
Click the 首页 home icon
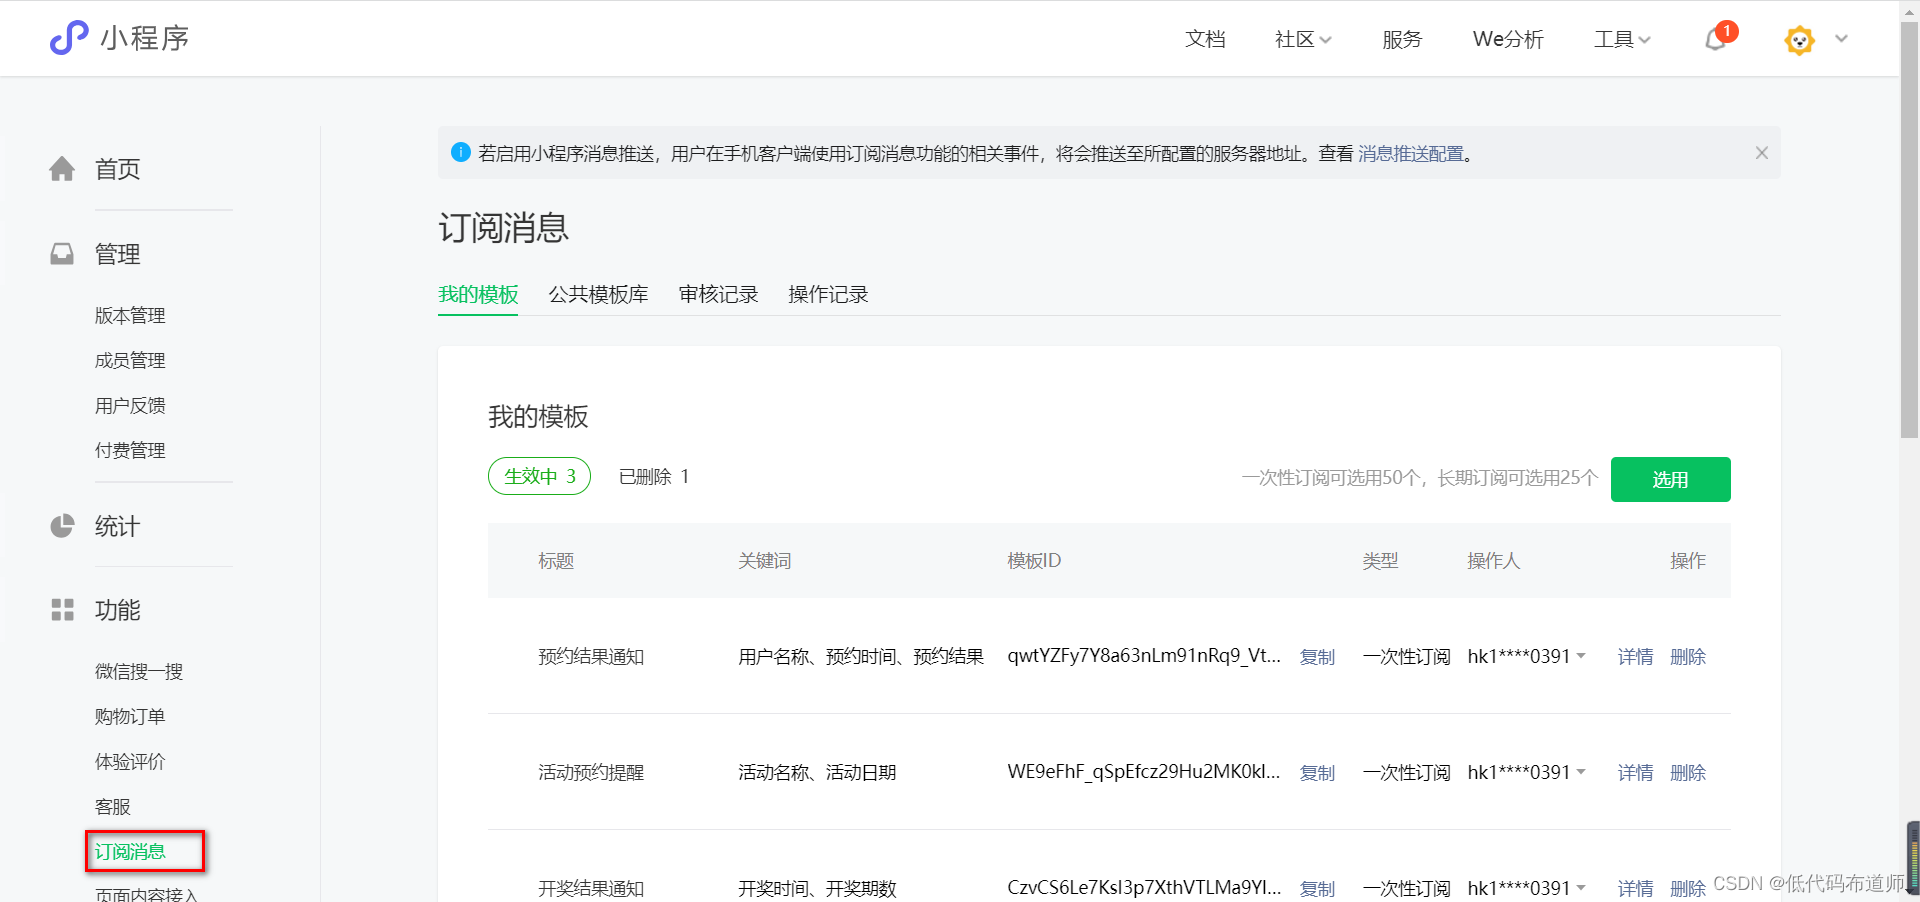[62, 169]
